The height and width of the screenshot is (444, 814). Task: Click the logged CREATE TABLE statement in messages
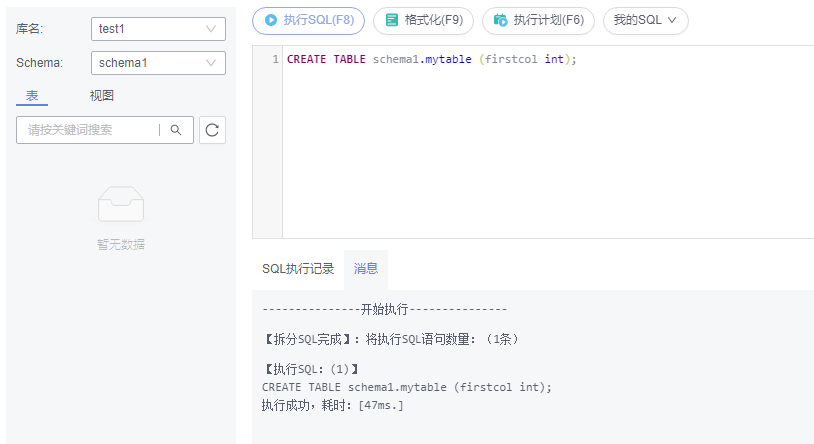click(406, 387)
